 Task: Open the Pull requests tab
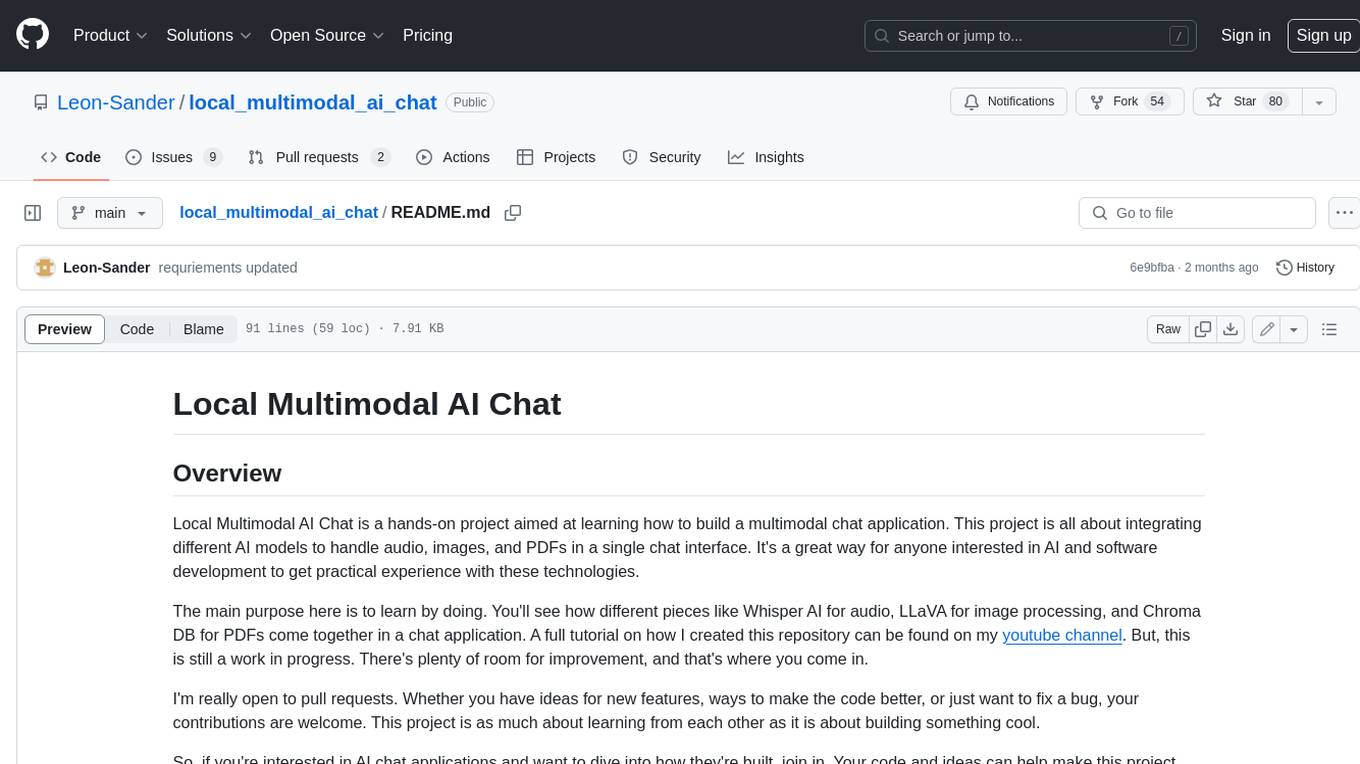(319, 157)
